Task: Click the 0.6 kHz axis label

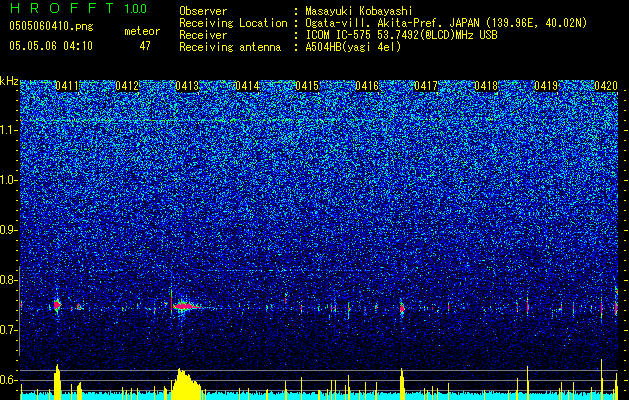Action: pyautogui.click(x=9, y=380)
